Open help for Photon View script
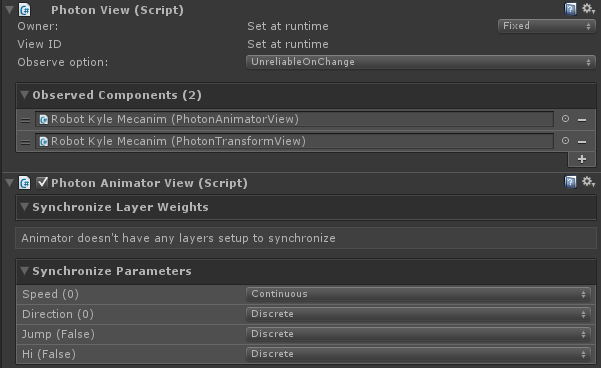Image resolution: width=601 pixels, height=368 pixels. click(570, 8)
